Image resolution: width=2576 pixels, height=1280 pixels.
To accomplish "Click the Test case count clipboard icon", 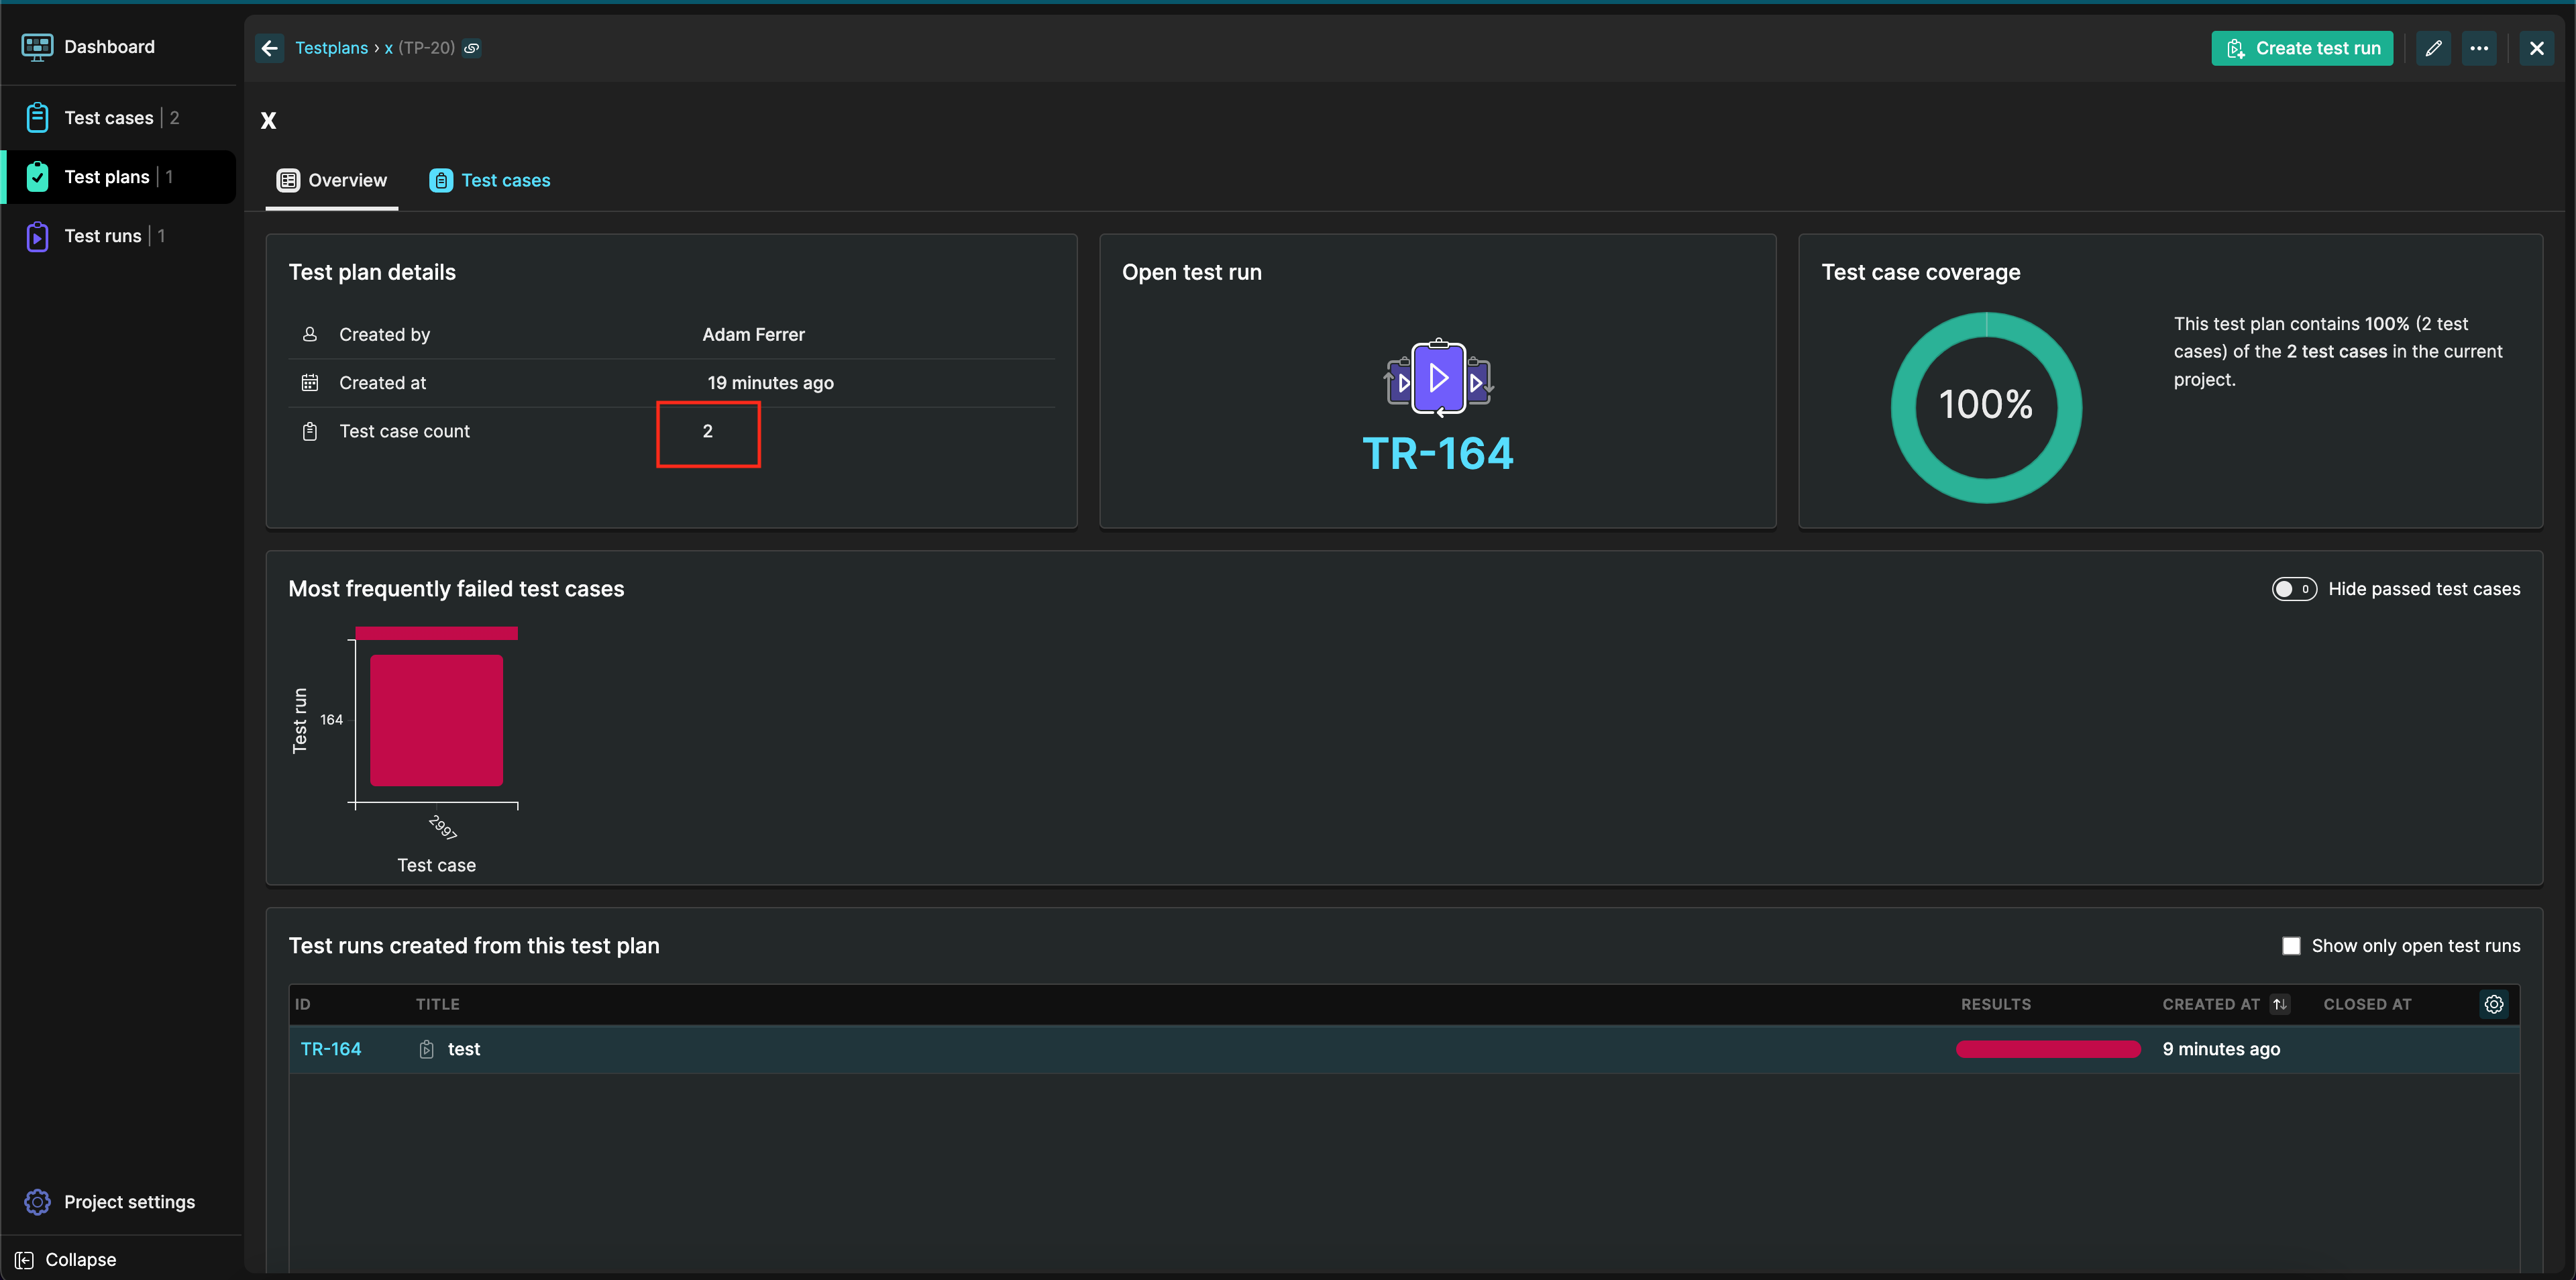I will pos(310,431).
